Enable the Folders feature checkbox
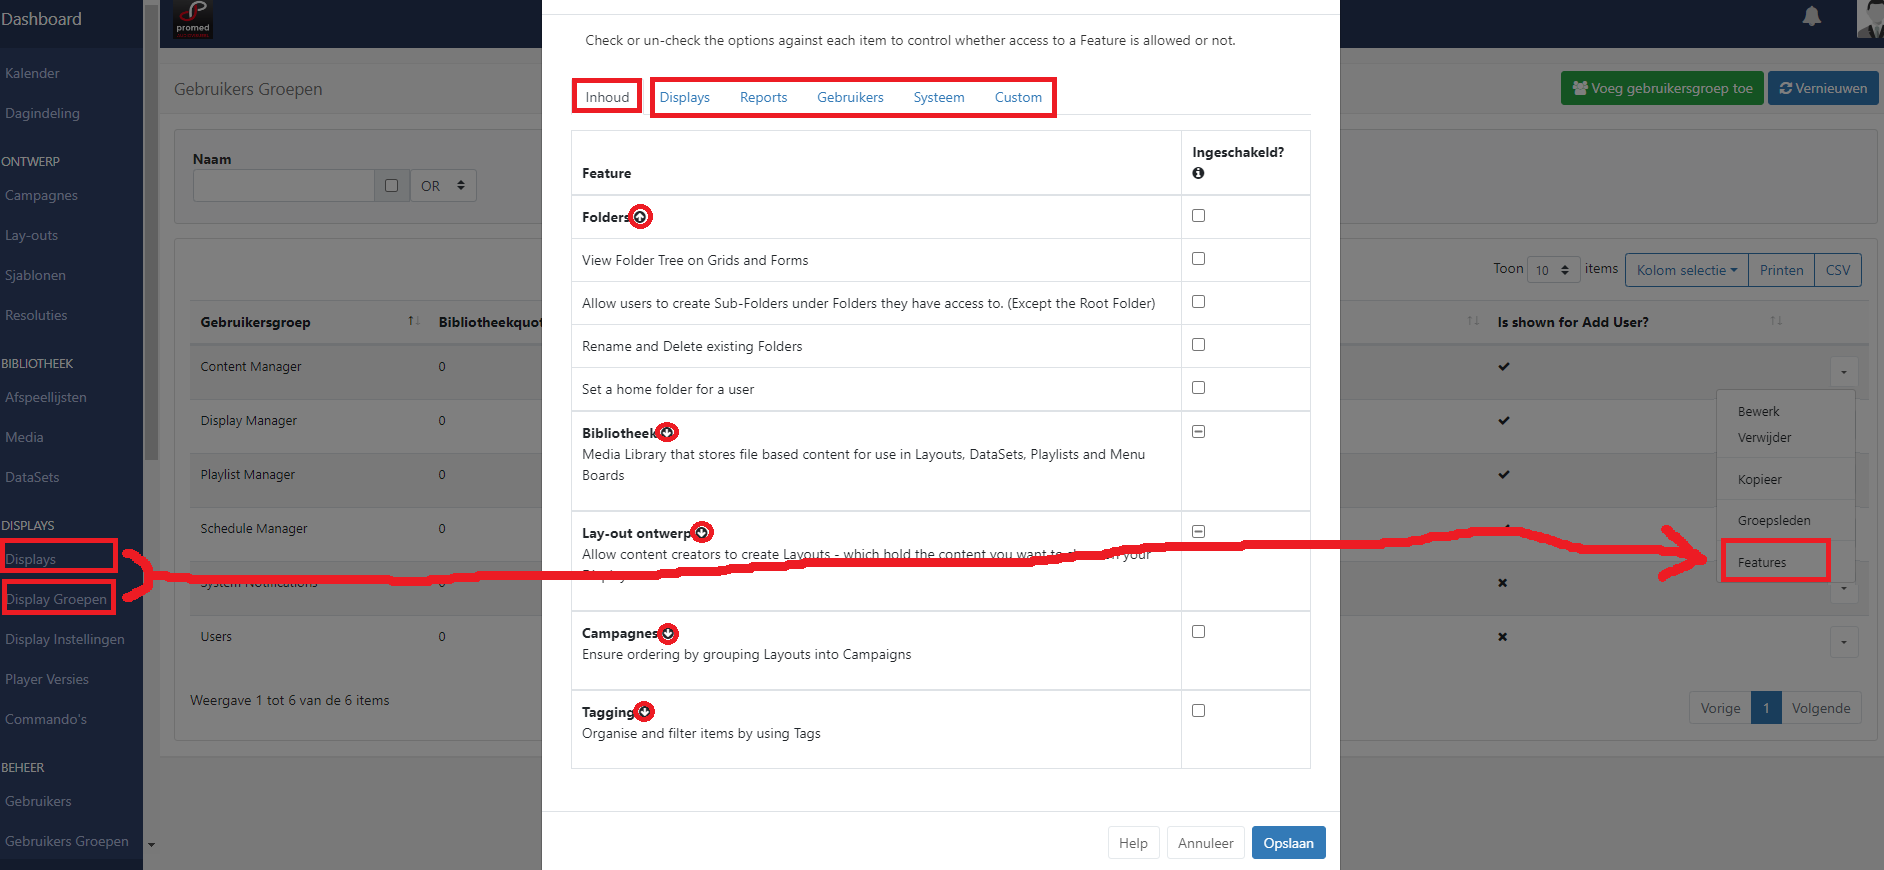Image resolution: width=1884 pixels, height=870 pixels. click(1198, 216)
